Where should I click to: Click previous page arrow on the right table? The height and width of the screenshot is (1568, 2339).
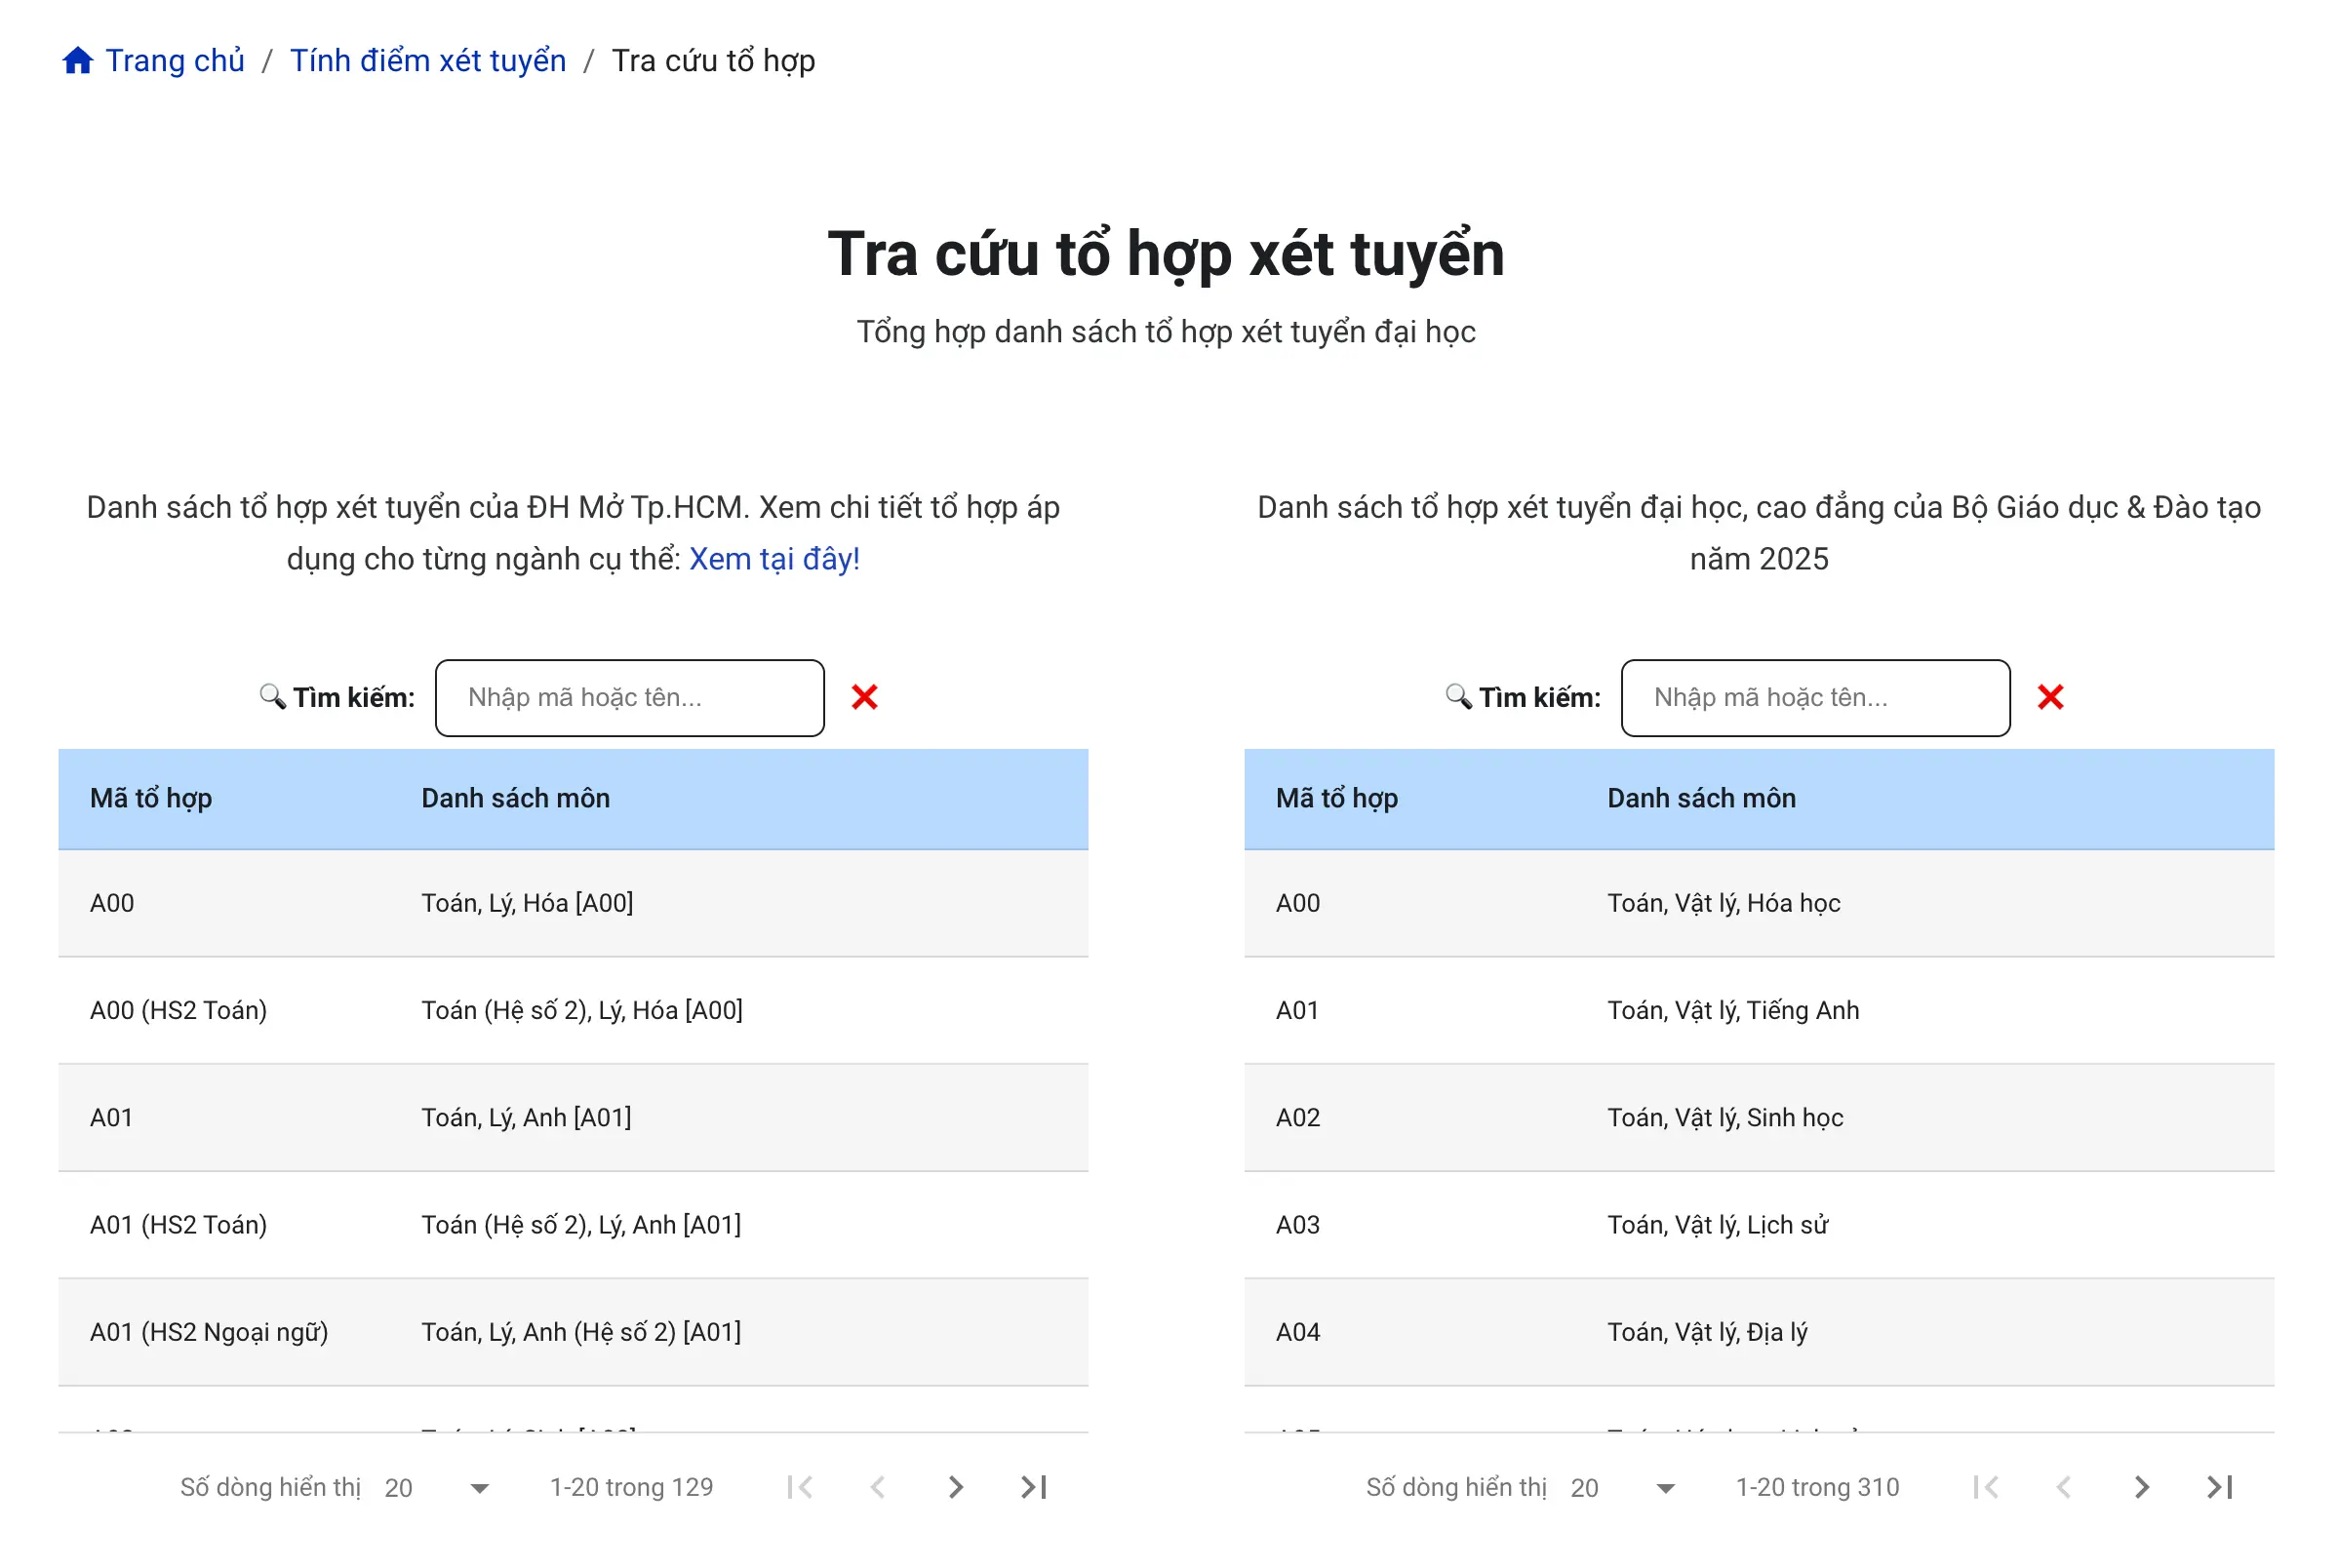point(2062,1487)
